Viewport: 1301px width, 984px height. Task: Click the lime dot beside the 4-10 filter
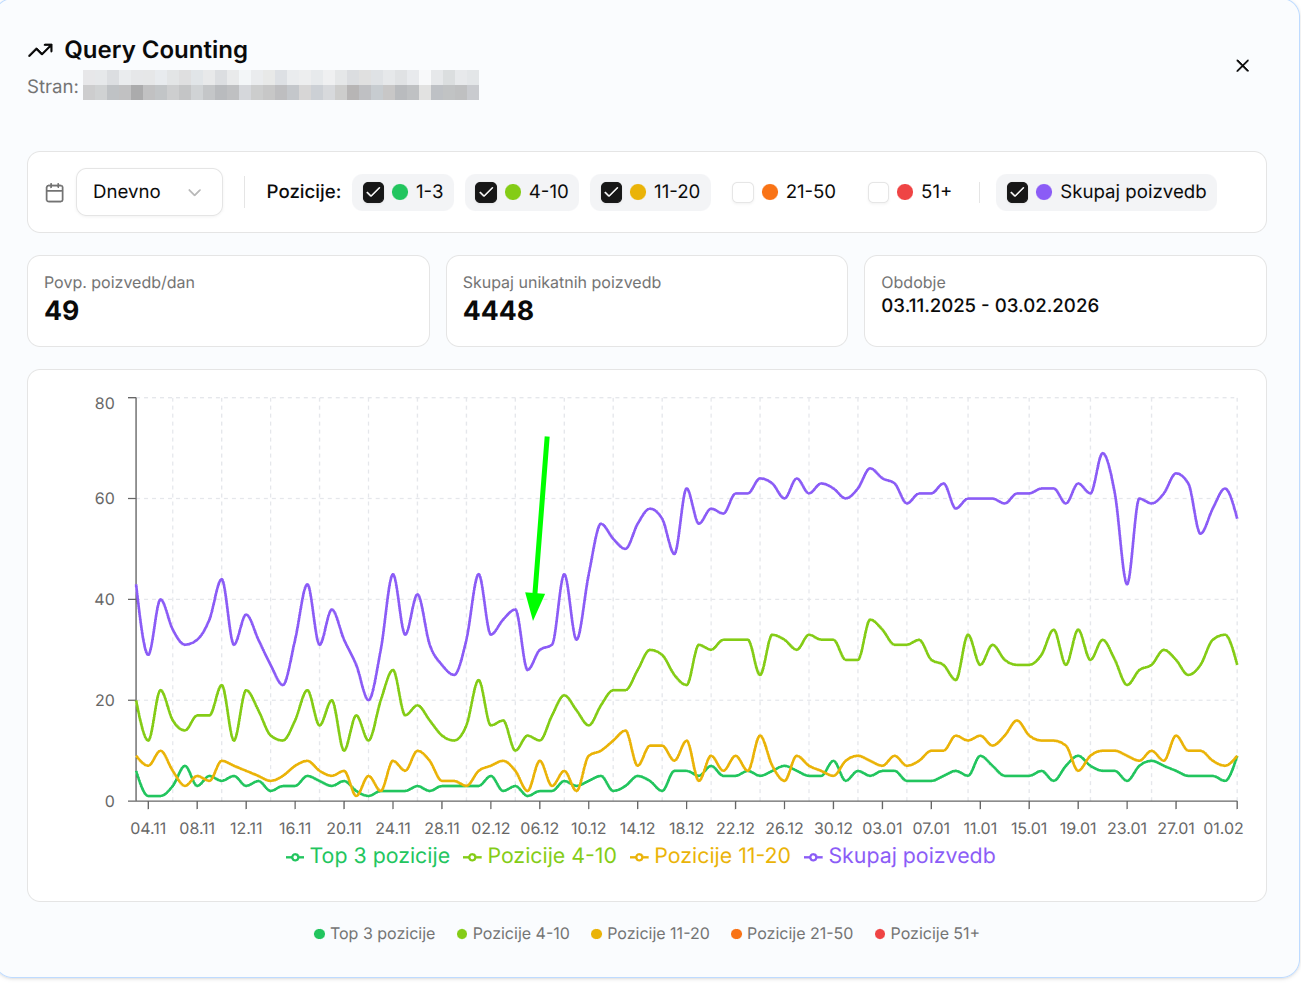(x=512, y=192)
